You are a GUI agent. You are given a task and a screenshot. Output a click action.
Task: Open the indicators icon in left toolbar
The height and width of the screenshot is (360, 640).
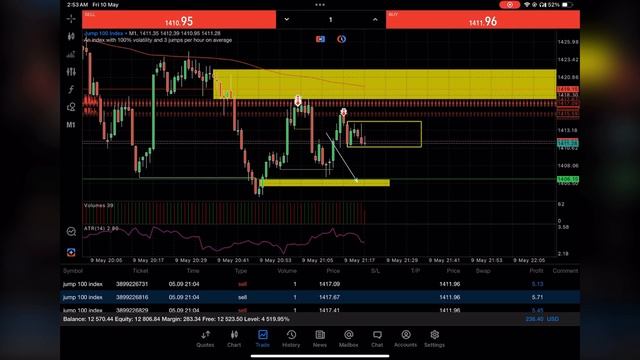pos(71,54)
